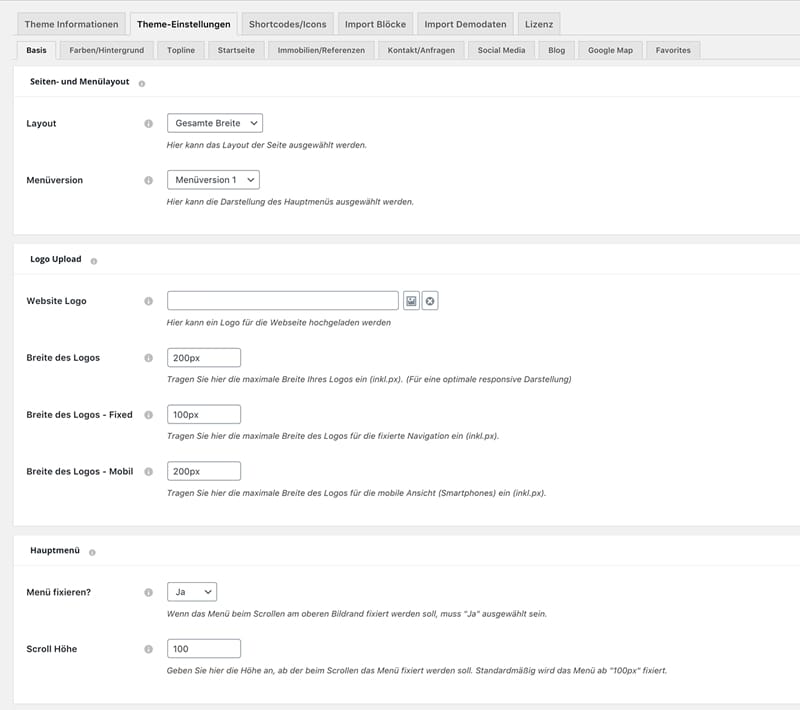Open the Lizenz tab

[540, 24]
